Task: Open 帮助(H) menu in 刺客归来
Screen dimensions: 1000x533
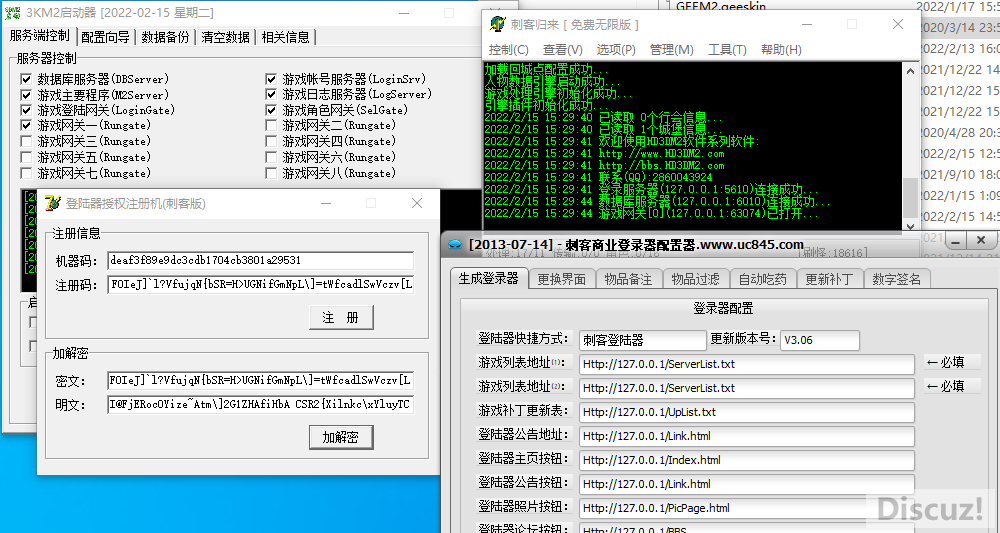Action: 781,50
